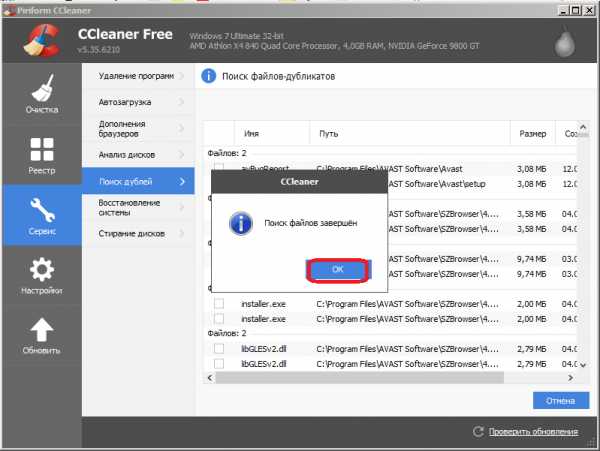Image resolution: width=600 pixels, height=451 pixels.
Task: Sort by the Имя column header
Action: (x=272, y=134)
